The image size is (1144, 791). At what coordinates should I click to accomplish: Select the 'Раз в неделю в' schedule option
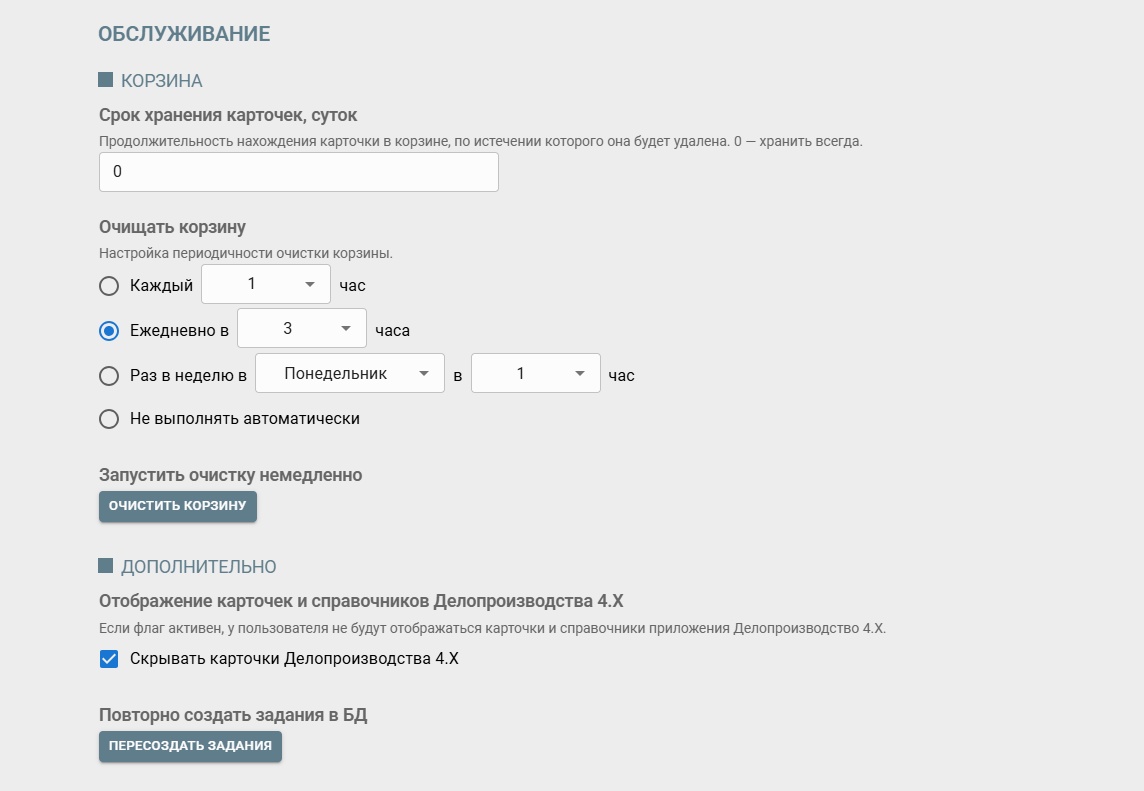[109, 375]
